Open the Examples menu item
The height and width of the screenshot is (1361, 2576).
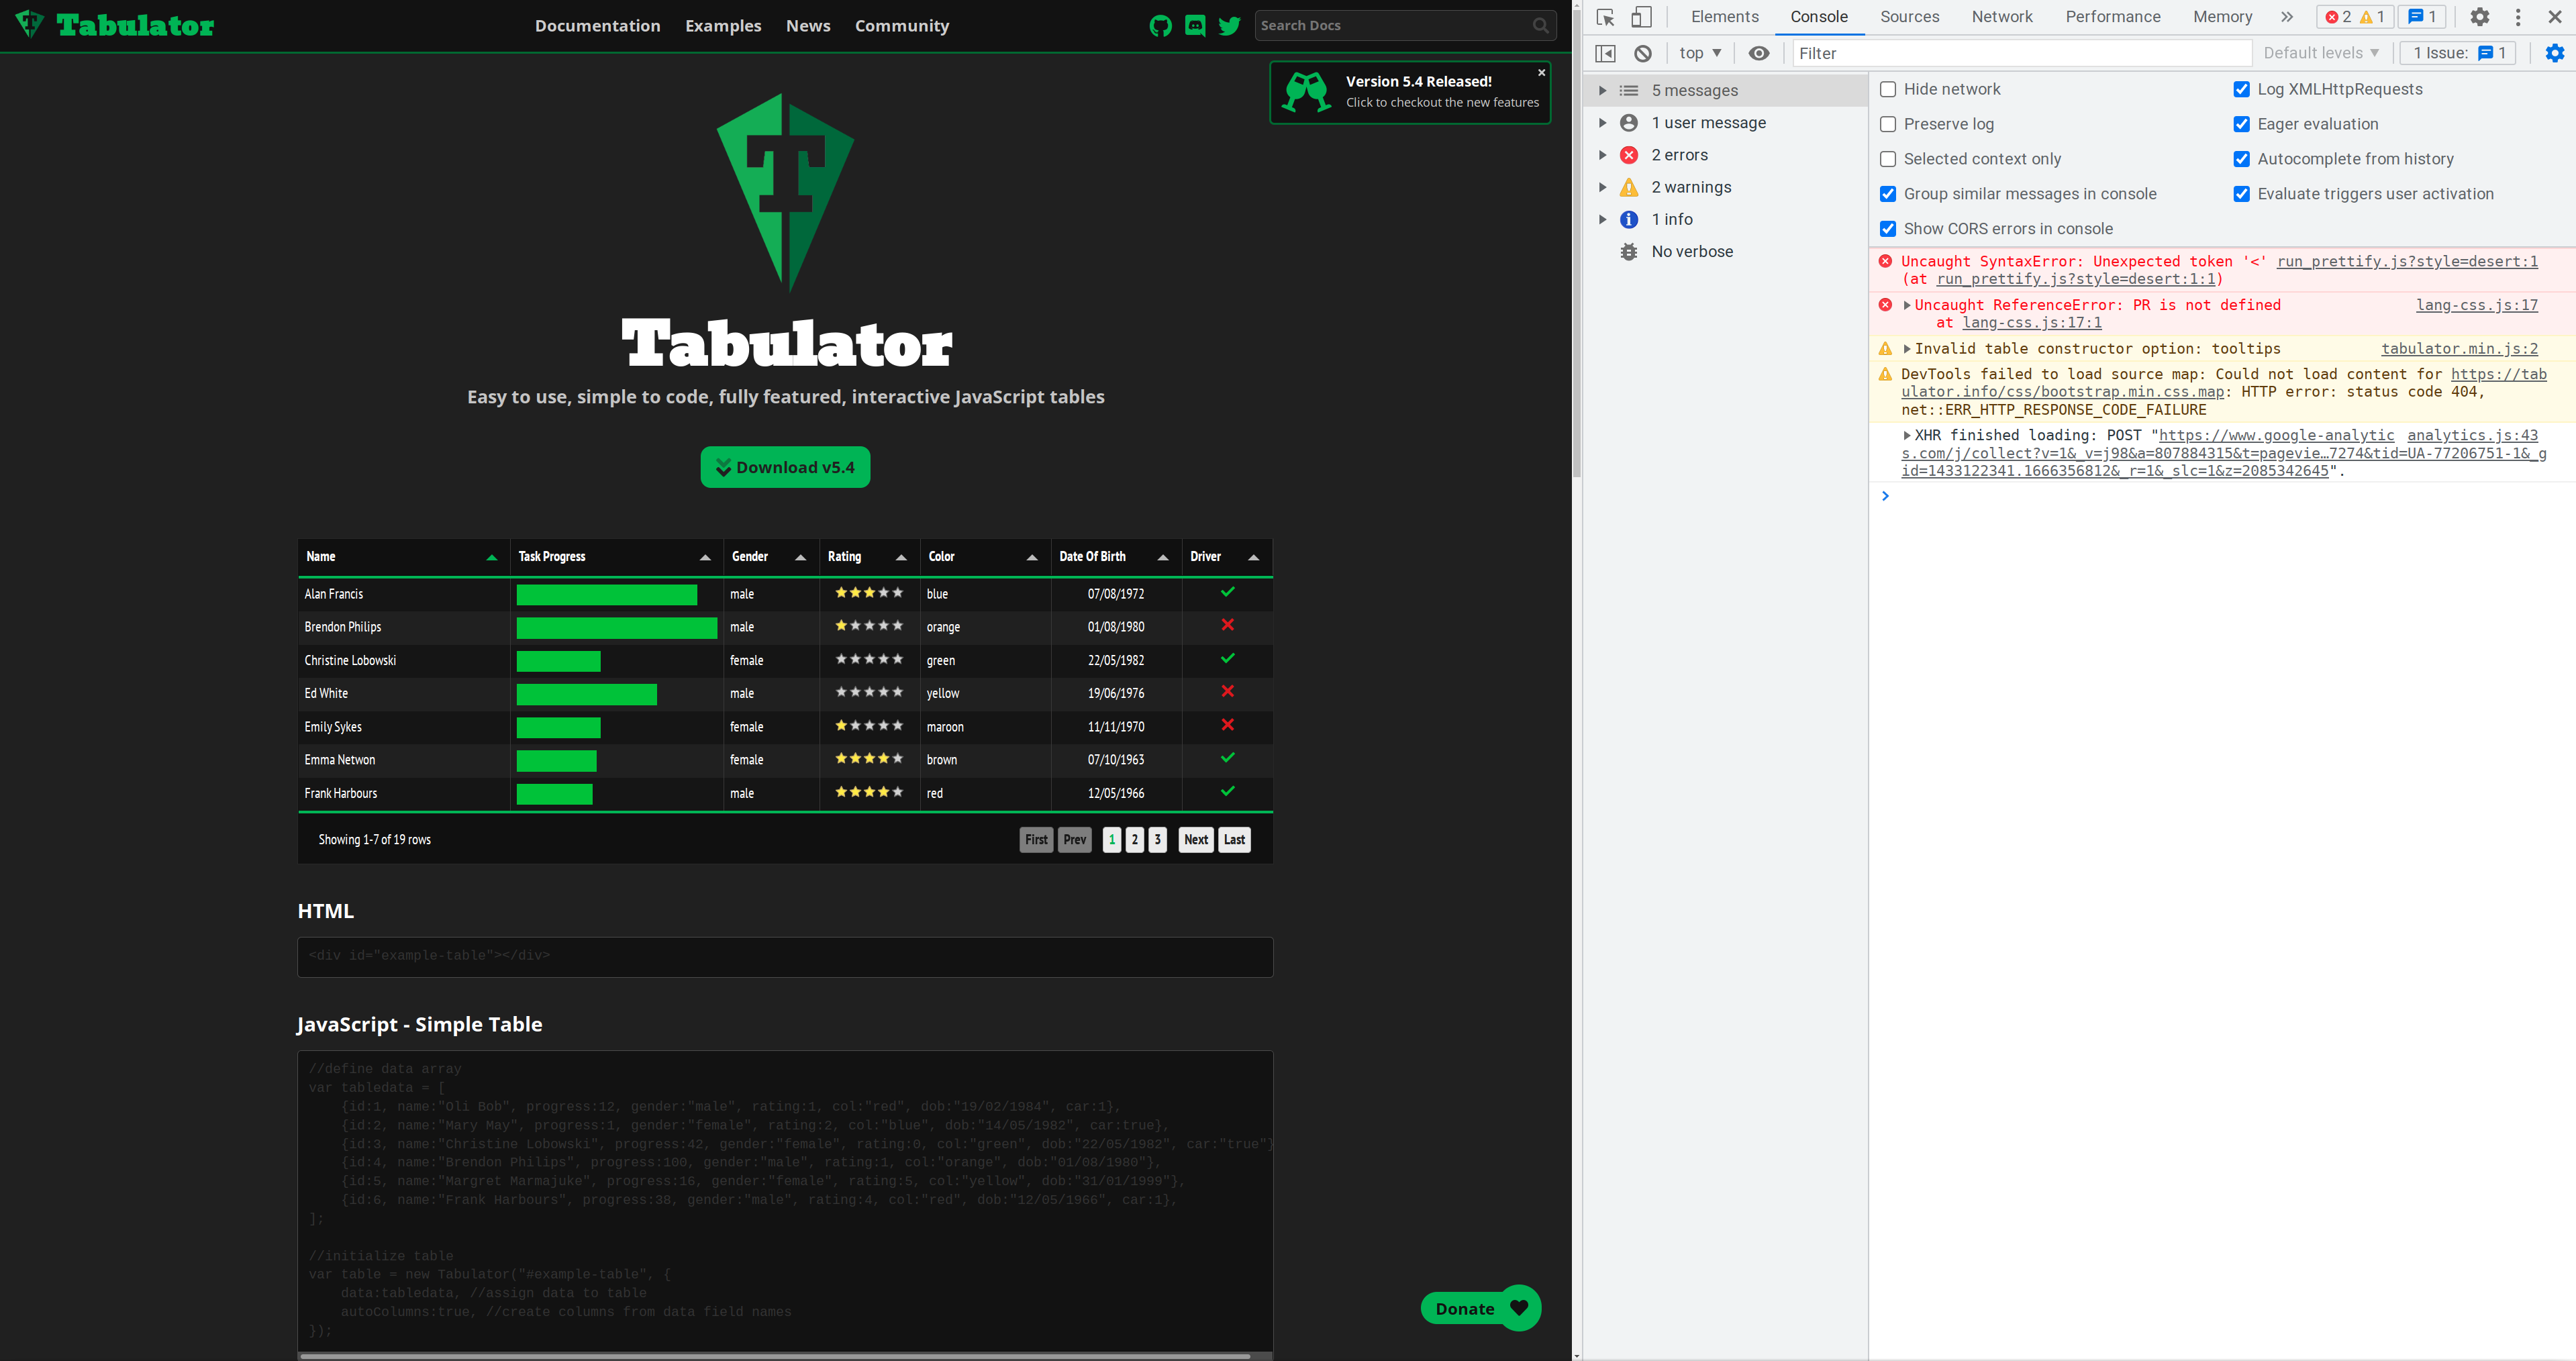click(723, 25)
